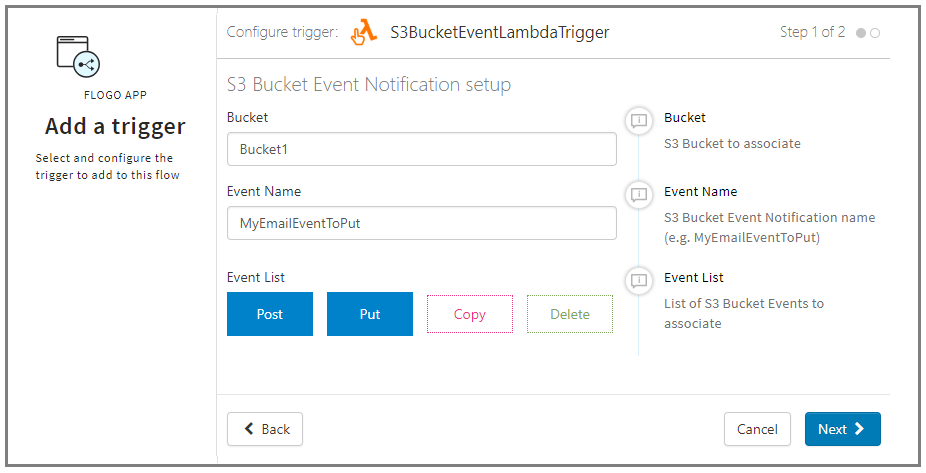Click the Bucket input field
926x473 pixels.
pos(421,149)
